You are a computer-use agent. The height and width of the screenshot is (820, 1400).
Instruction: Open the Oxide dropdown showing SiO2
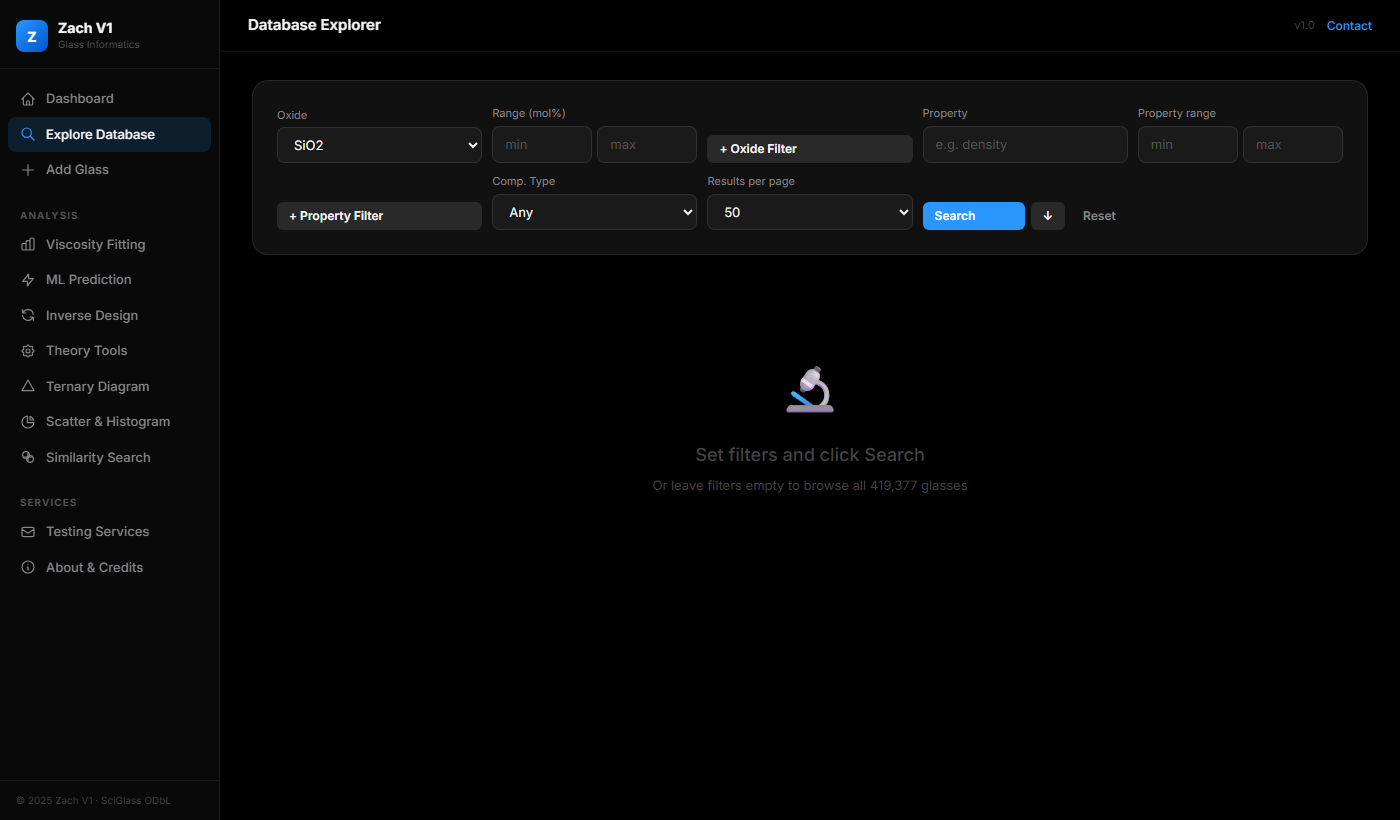(379, 145)
